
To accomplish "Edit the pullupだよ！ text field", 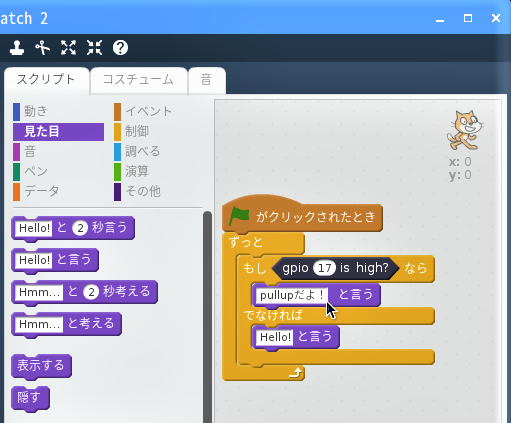I will (292, 295).
